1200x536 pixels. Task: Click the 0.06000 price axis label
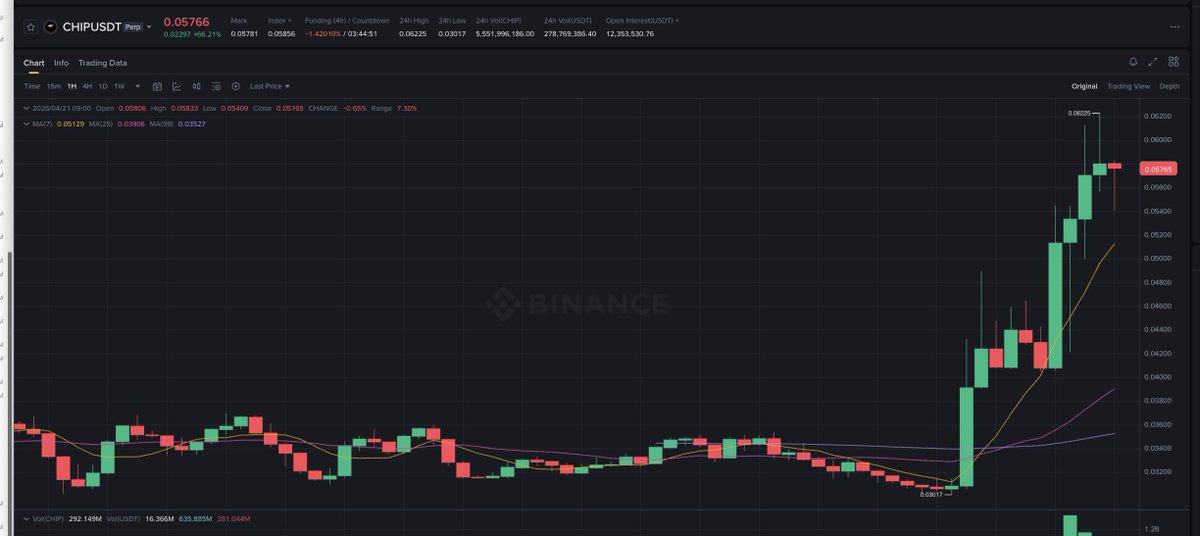[1158, 140]
